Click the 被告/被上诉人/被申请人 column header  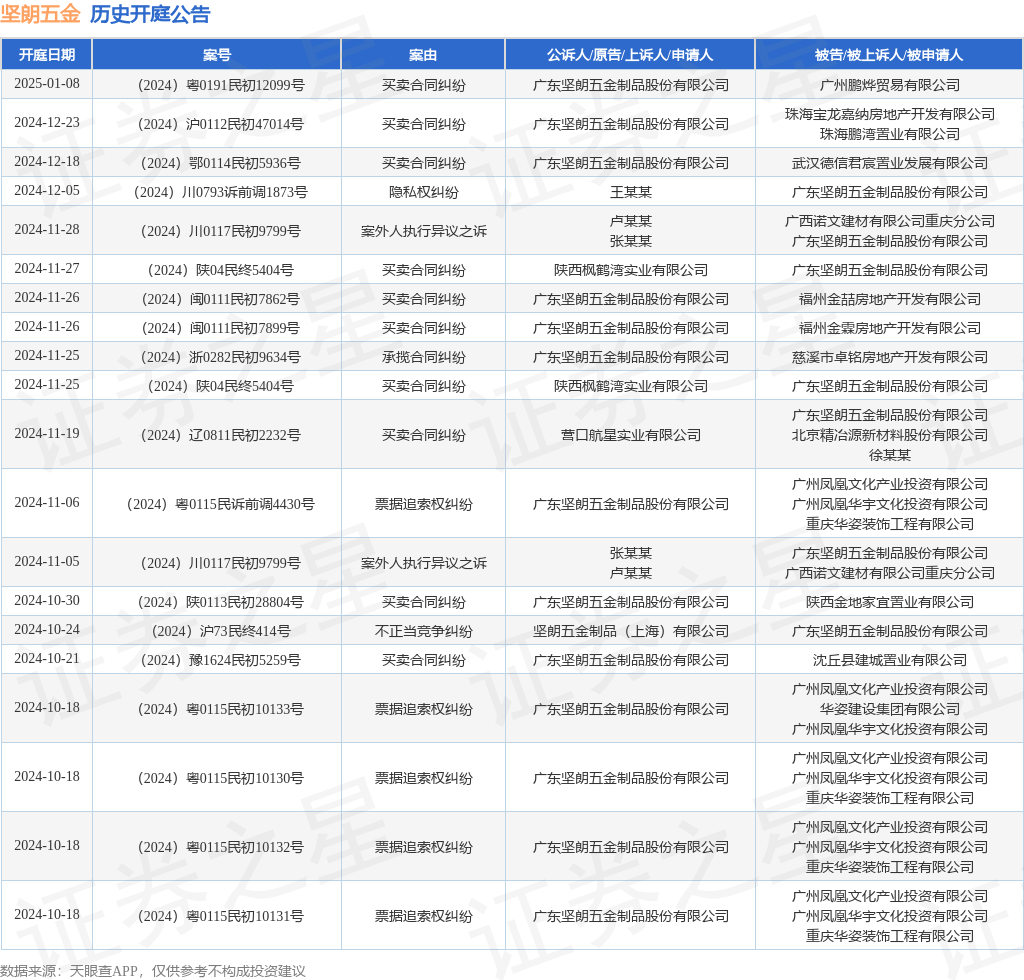point(889,55)
